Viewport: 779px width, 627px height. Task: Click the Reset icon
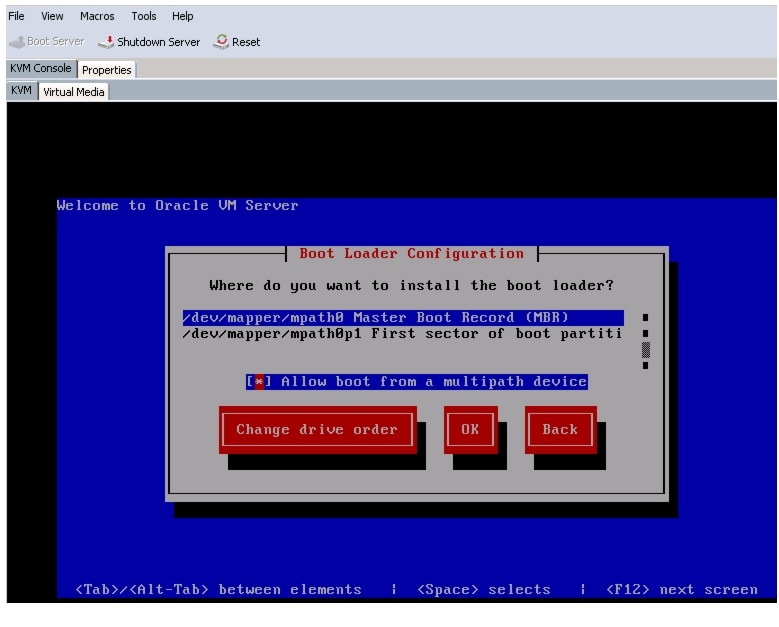tap(221, 42)
